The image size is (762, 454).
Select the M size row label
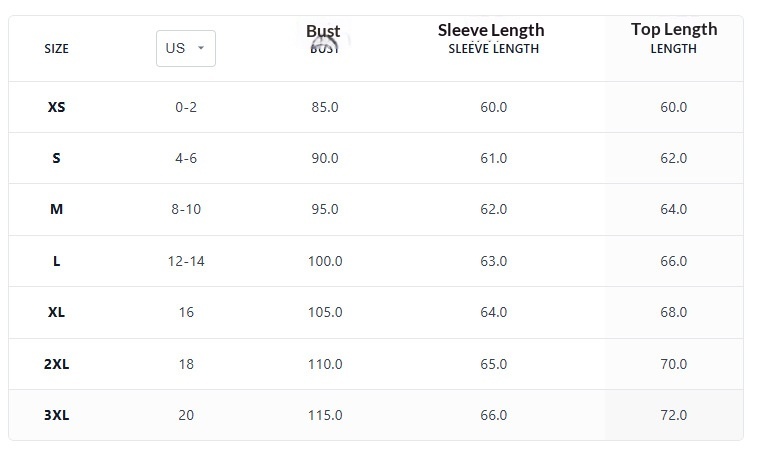(x=56, y=209)
